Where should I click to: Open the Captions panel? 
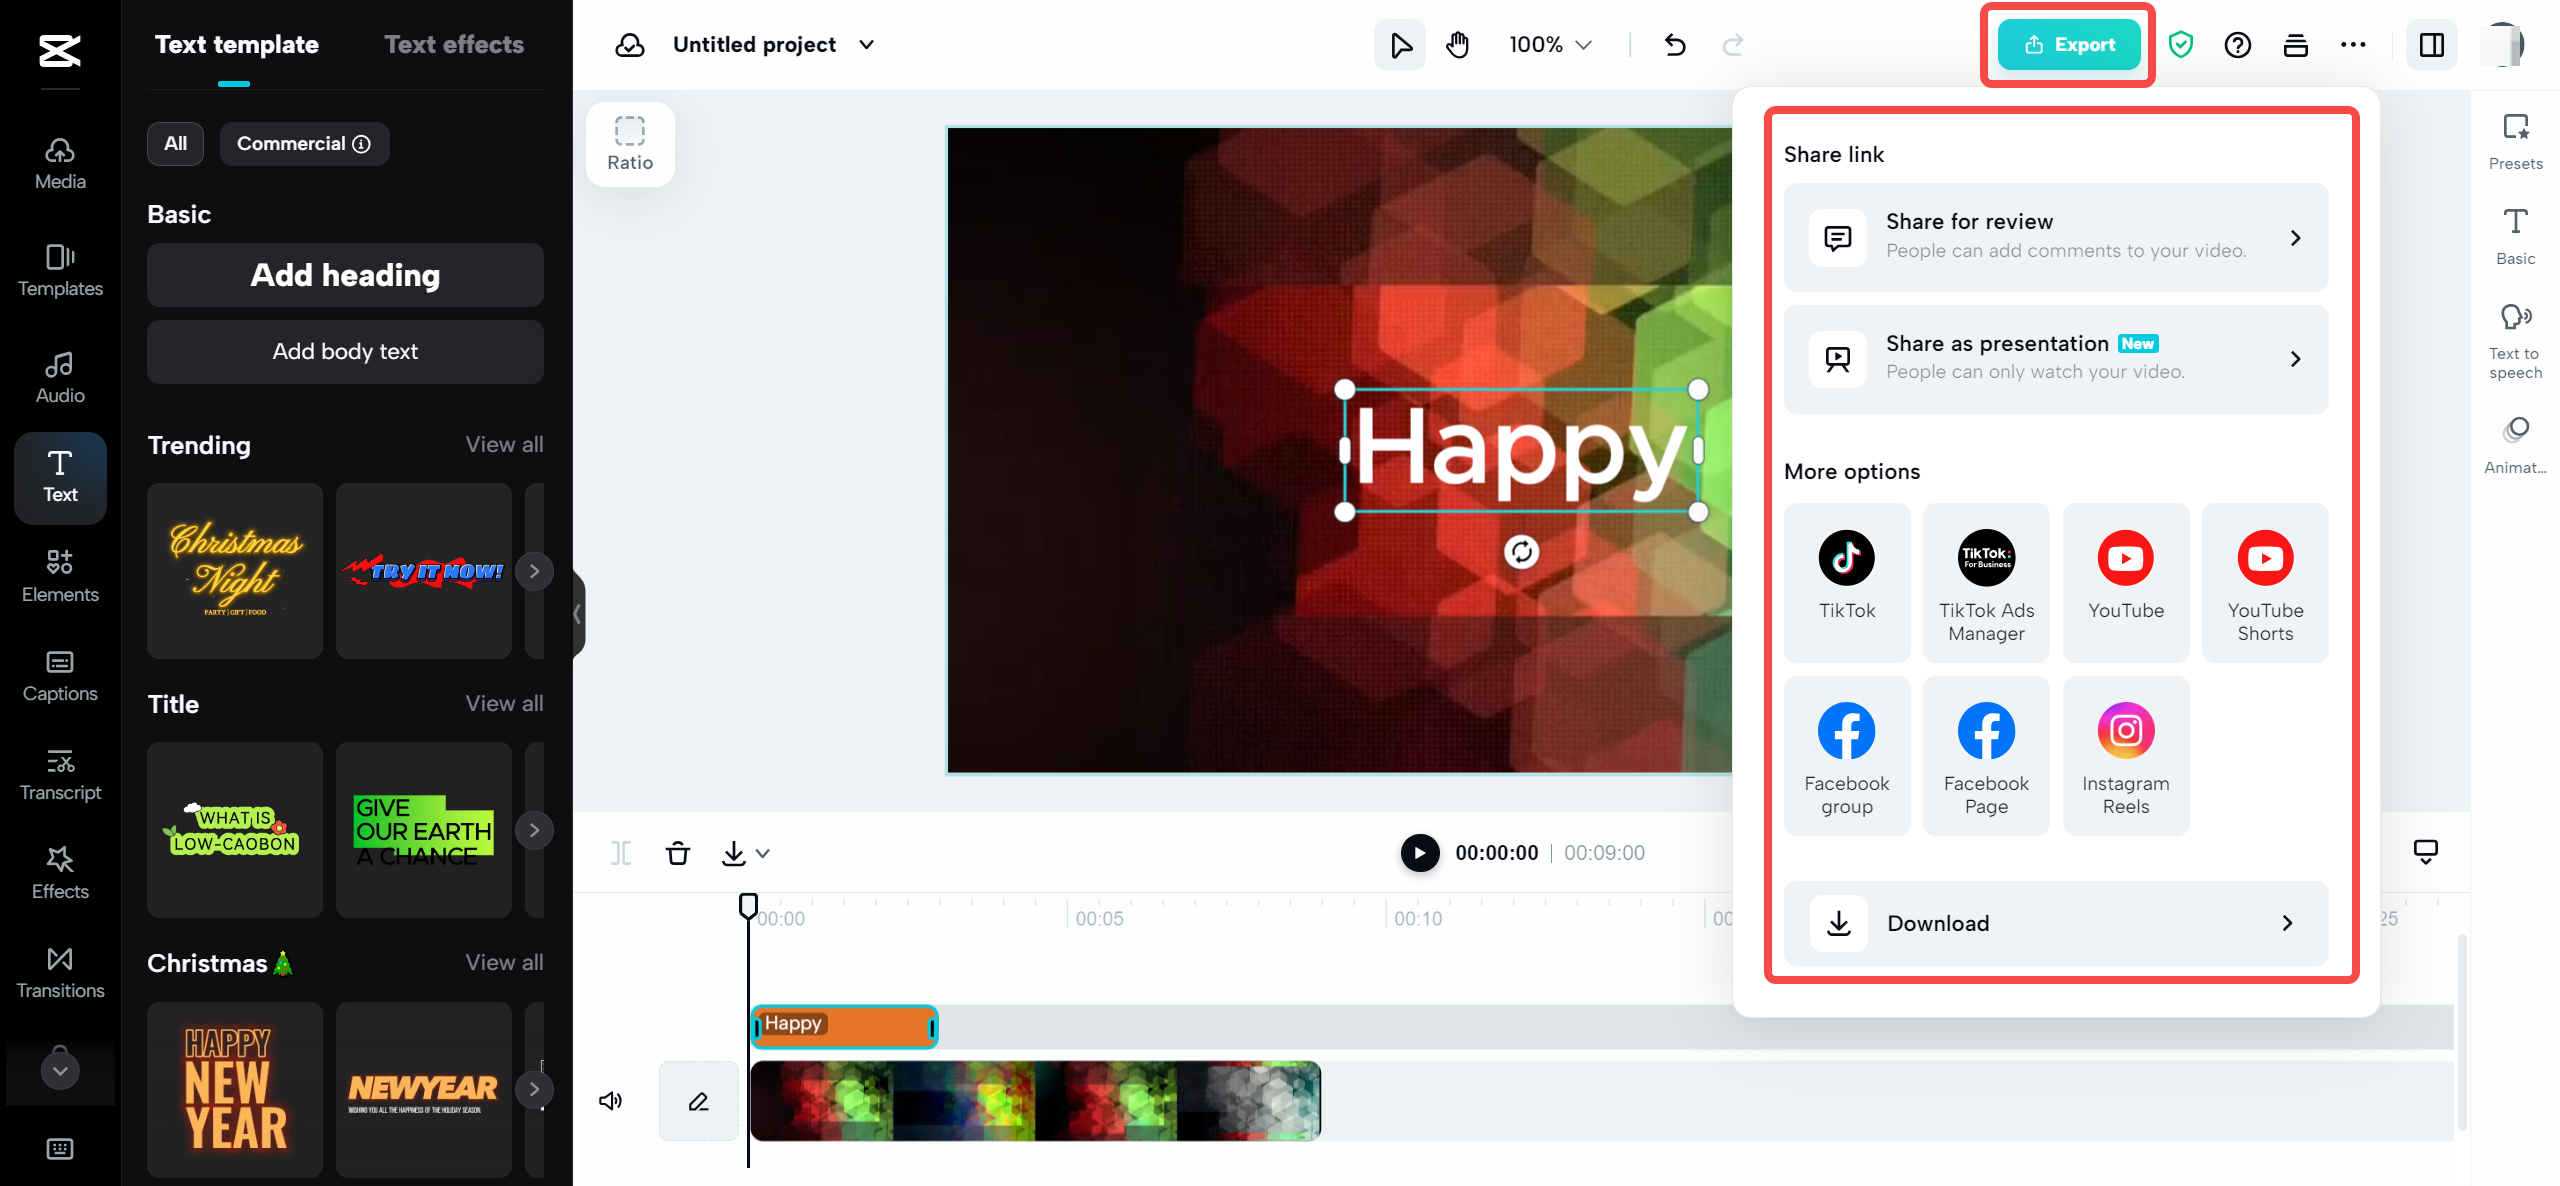pos(59,674)
